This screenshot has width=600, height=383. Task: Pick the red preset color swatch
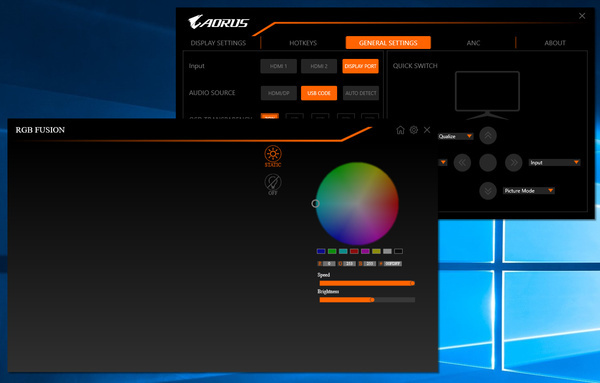tap(354, 251)
